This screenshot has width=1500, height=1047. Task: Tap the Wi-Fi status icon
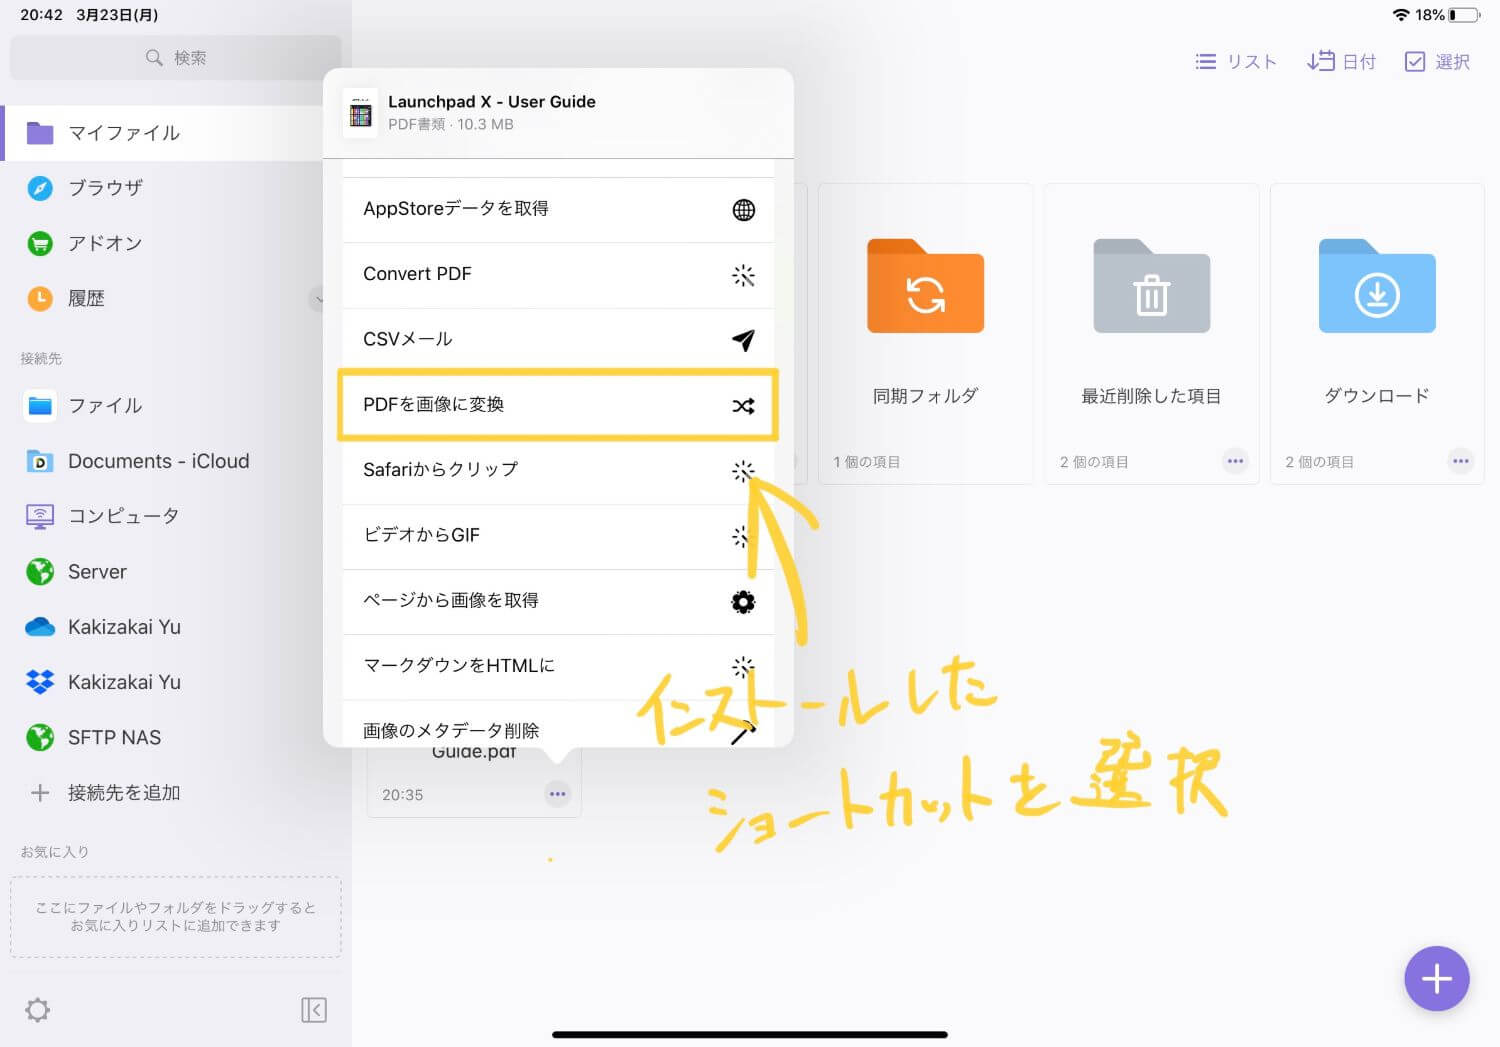point(1400,15)
